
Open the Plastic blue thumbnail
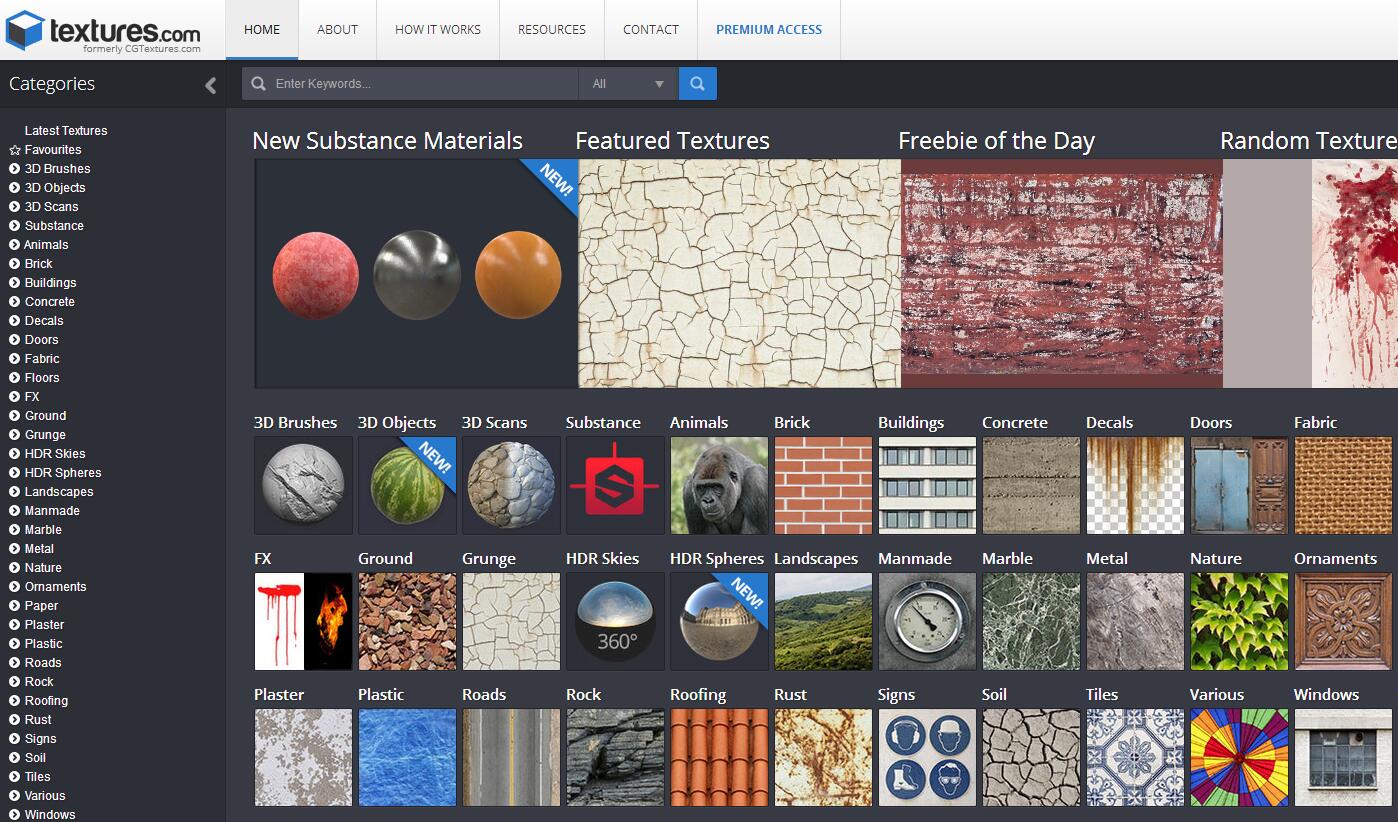pyautogui.click(x=407, y=757)
